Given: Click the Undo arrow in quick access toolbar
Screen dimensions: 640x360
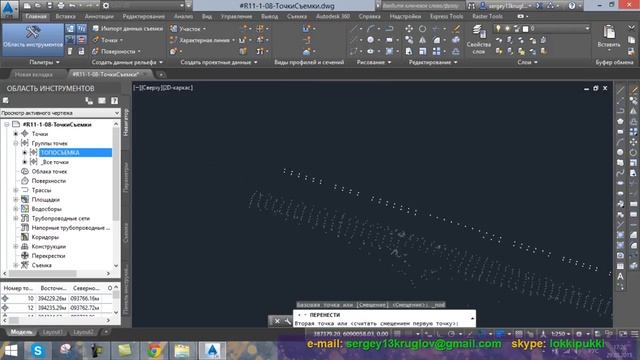Looking at the screenshot, I should [x=72, y=6].
